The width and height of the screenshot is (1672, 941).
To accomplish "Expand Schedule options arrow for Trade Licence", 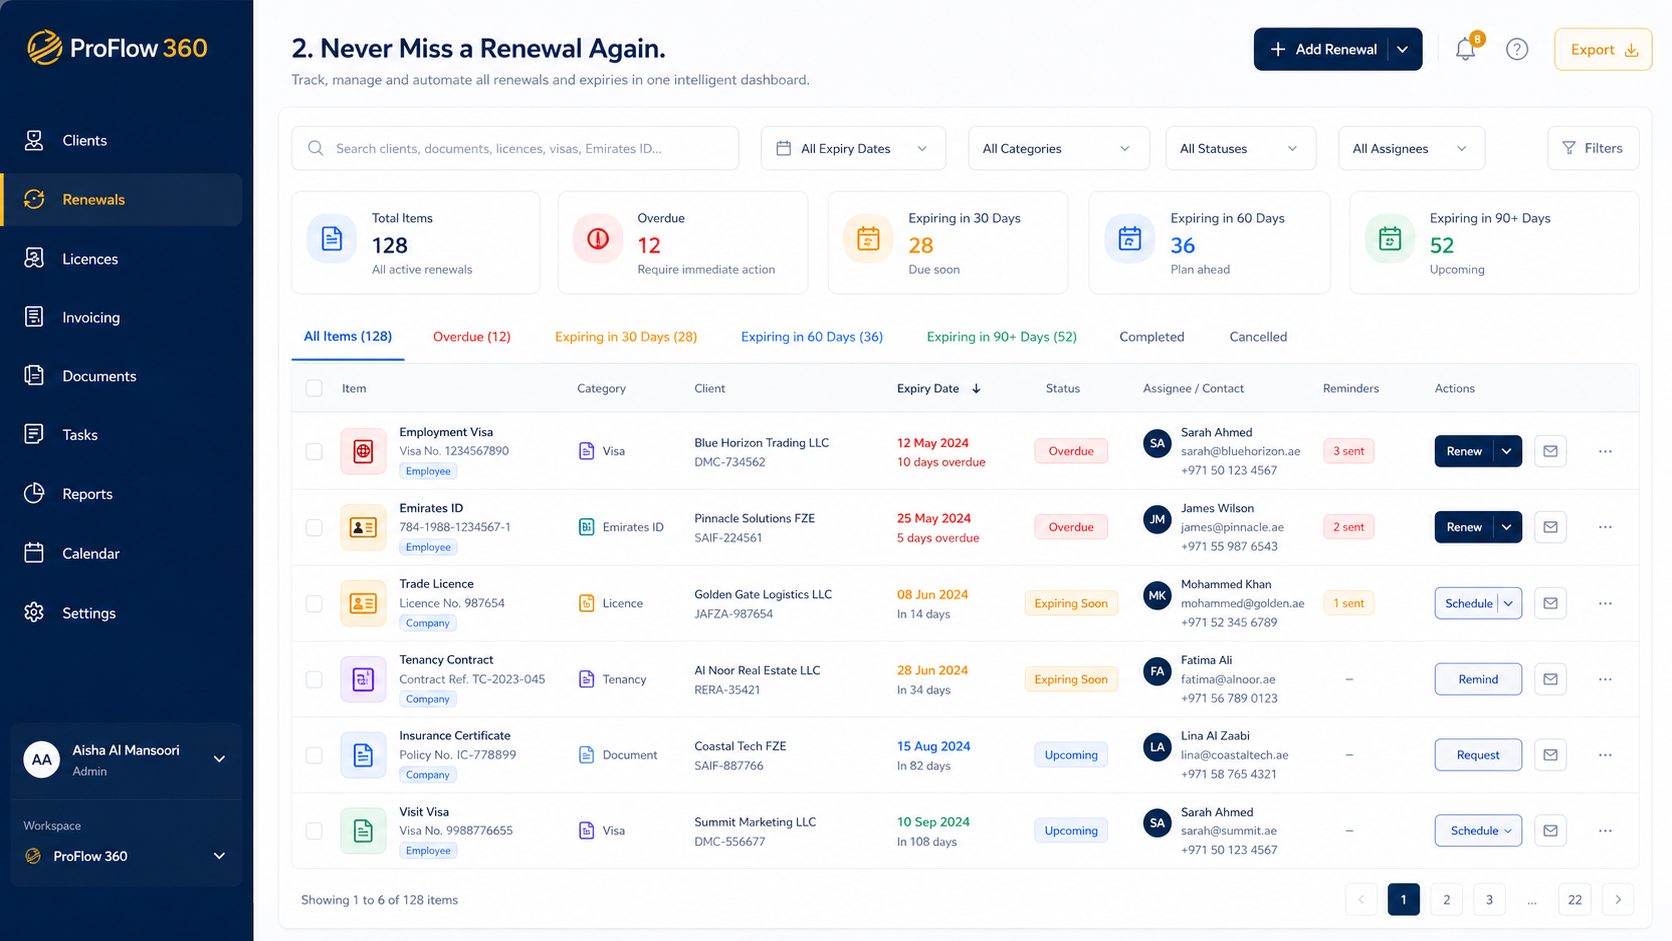I will pyautogui.click(x=1509, y=603).
